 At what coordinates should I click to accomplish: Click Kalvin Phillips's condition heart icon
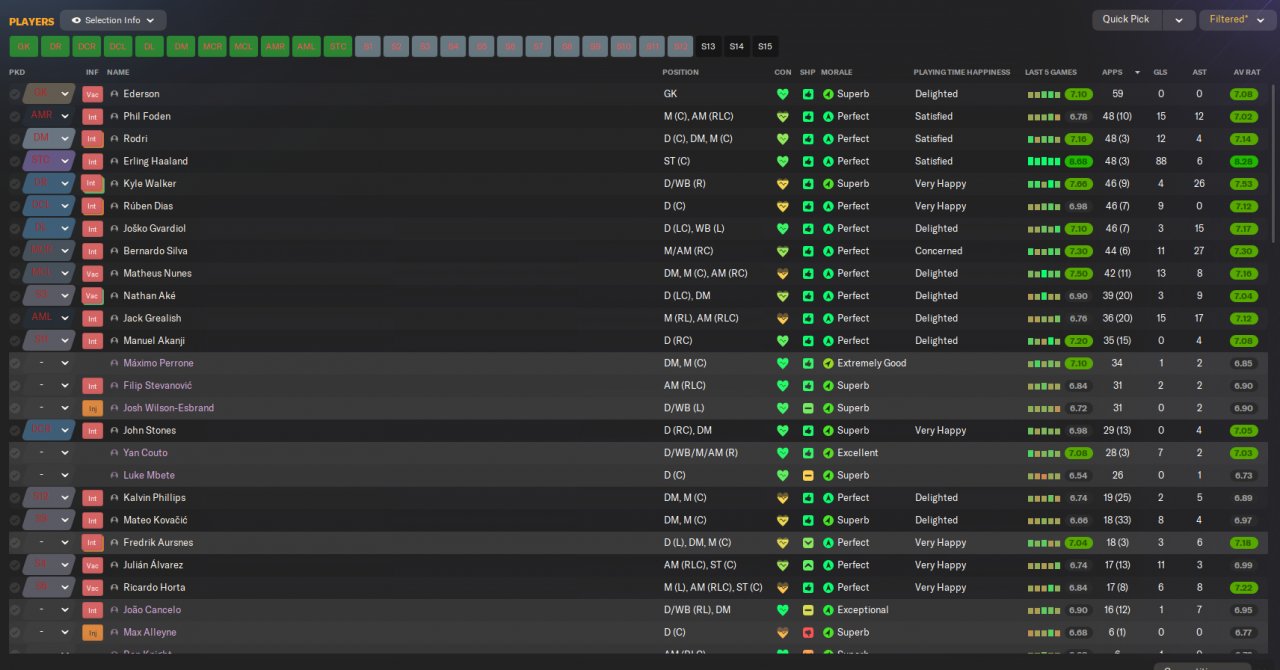tap(783, 498)
